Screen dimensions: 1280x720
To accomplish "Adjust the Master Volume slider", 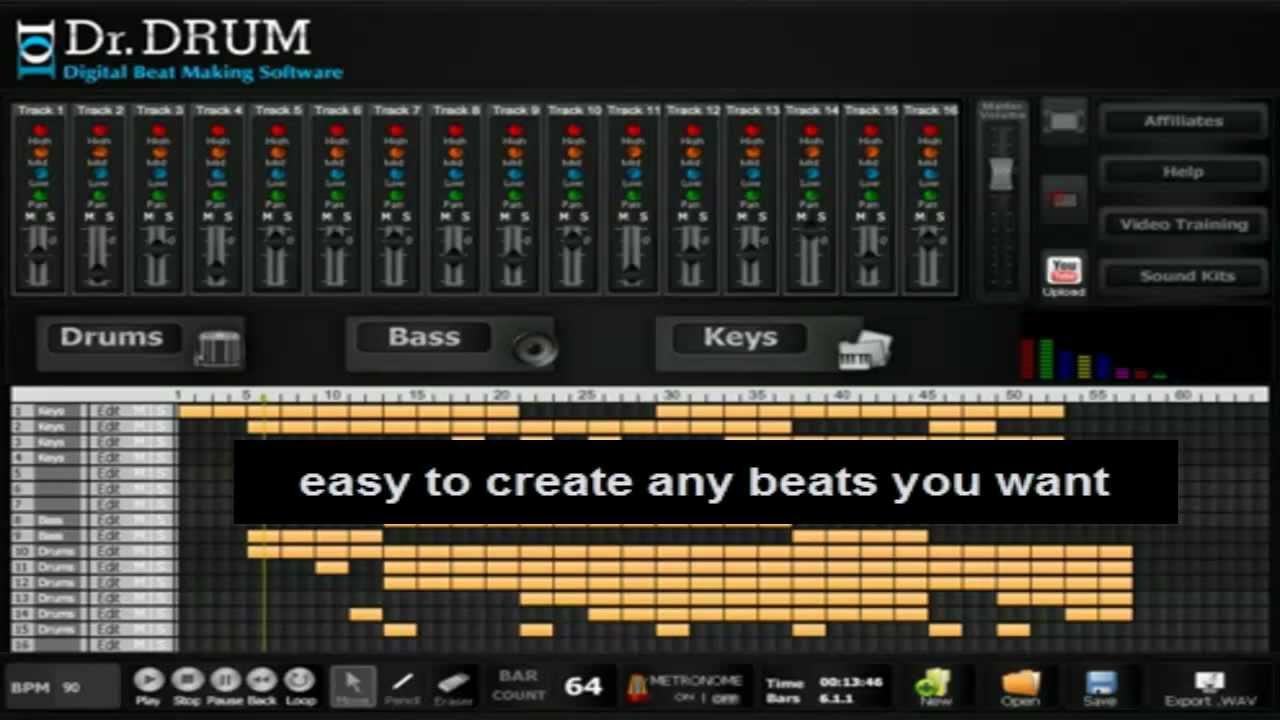I will pyautogui.click(x=1001, y=175).
